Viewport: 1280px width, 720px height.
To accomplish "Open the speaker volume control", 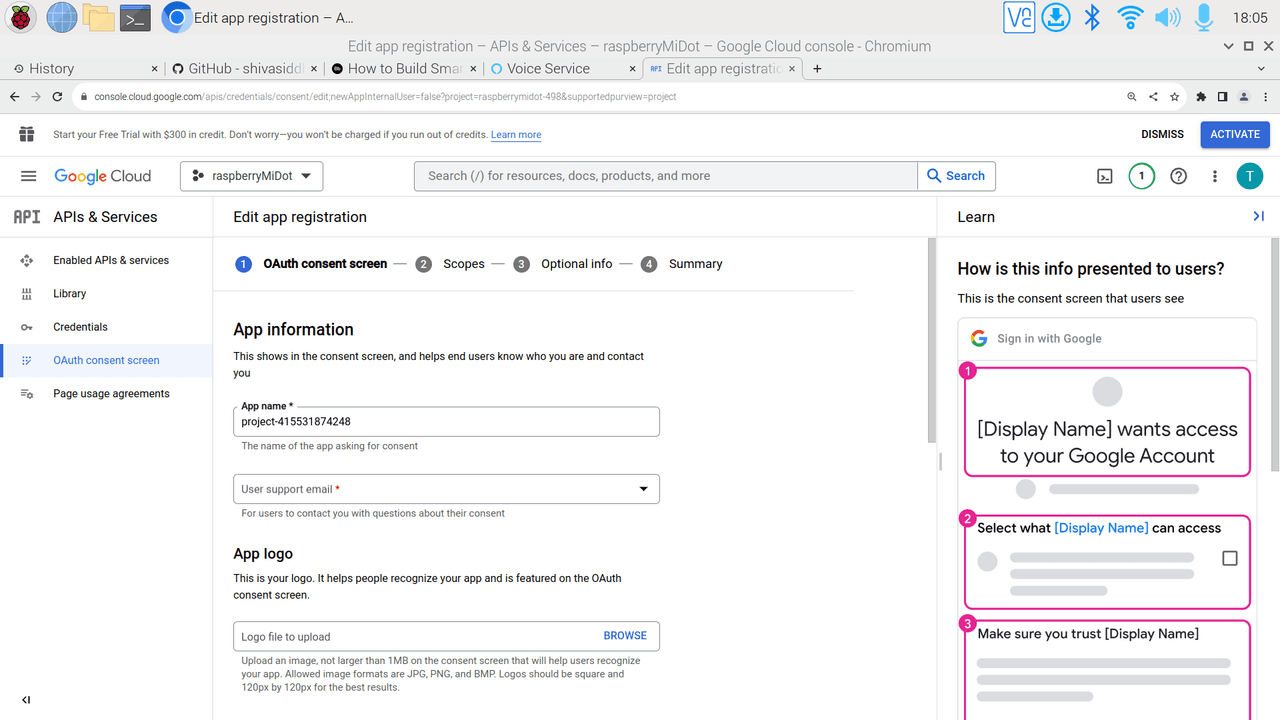I will pos(1167,17).
